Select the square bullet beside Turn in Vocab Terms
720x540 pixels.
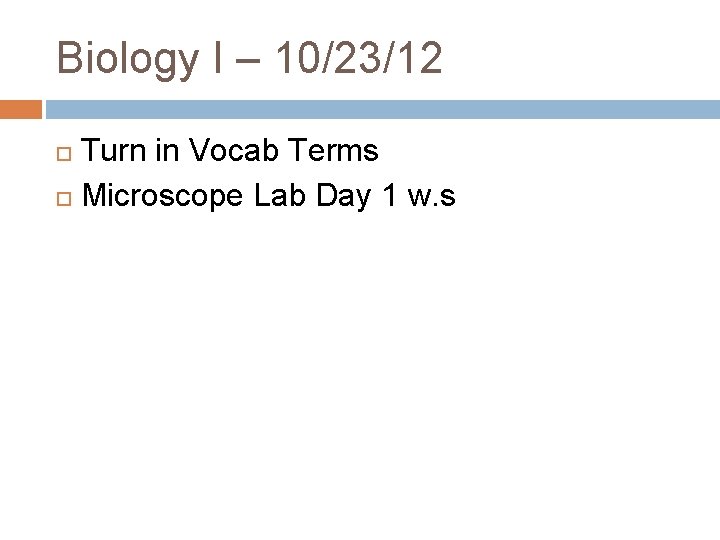point(64,154)
